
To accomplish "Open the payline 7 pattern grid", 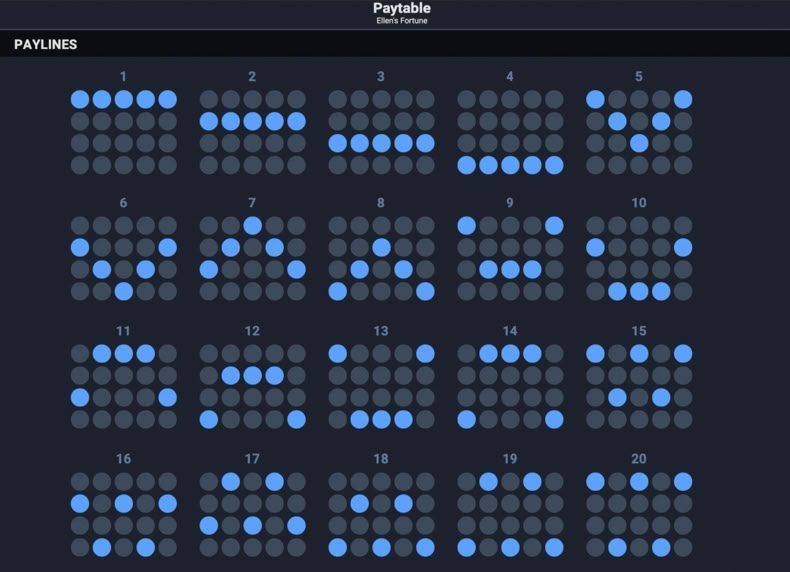I will coord(252,259).
